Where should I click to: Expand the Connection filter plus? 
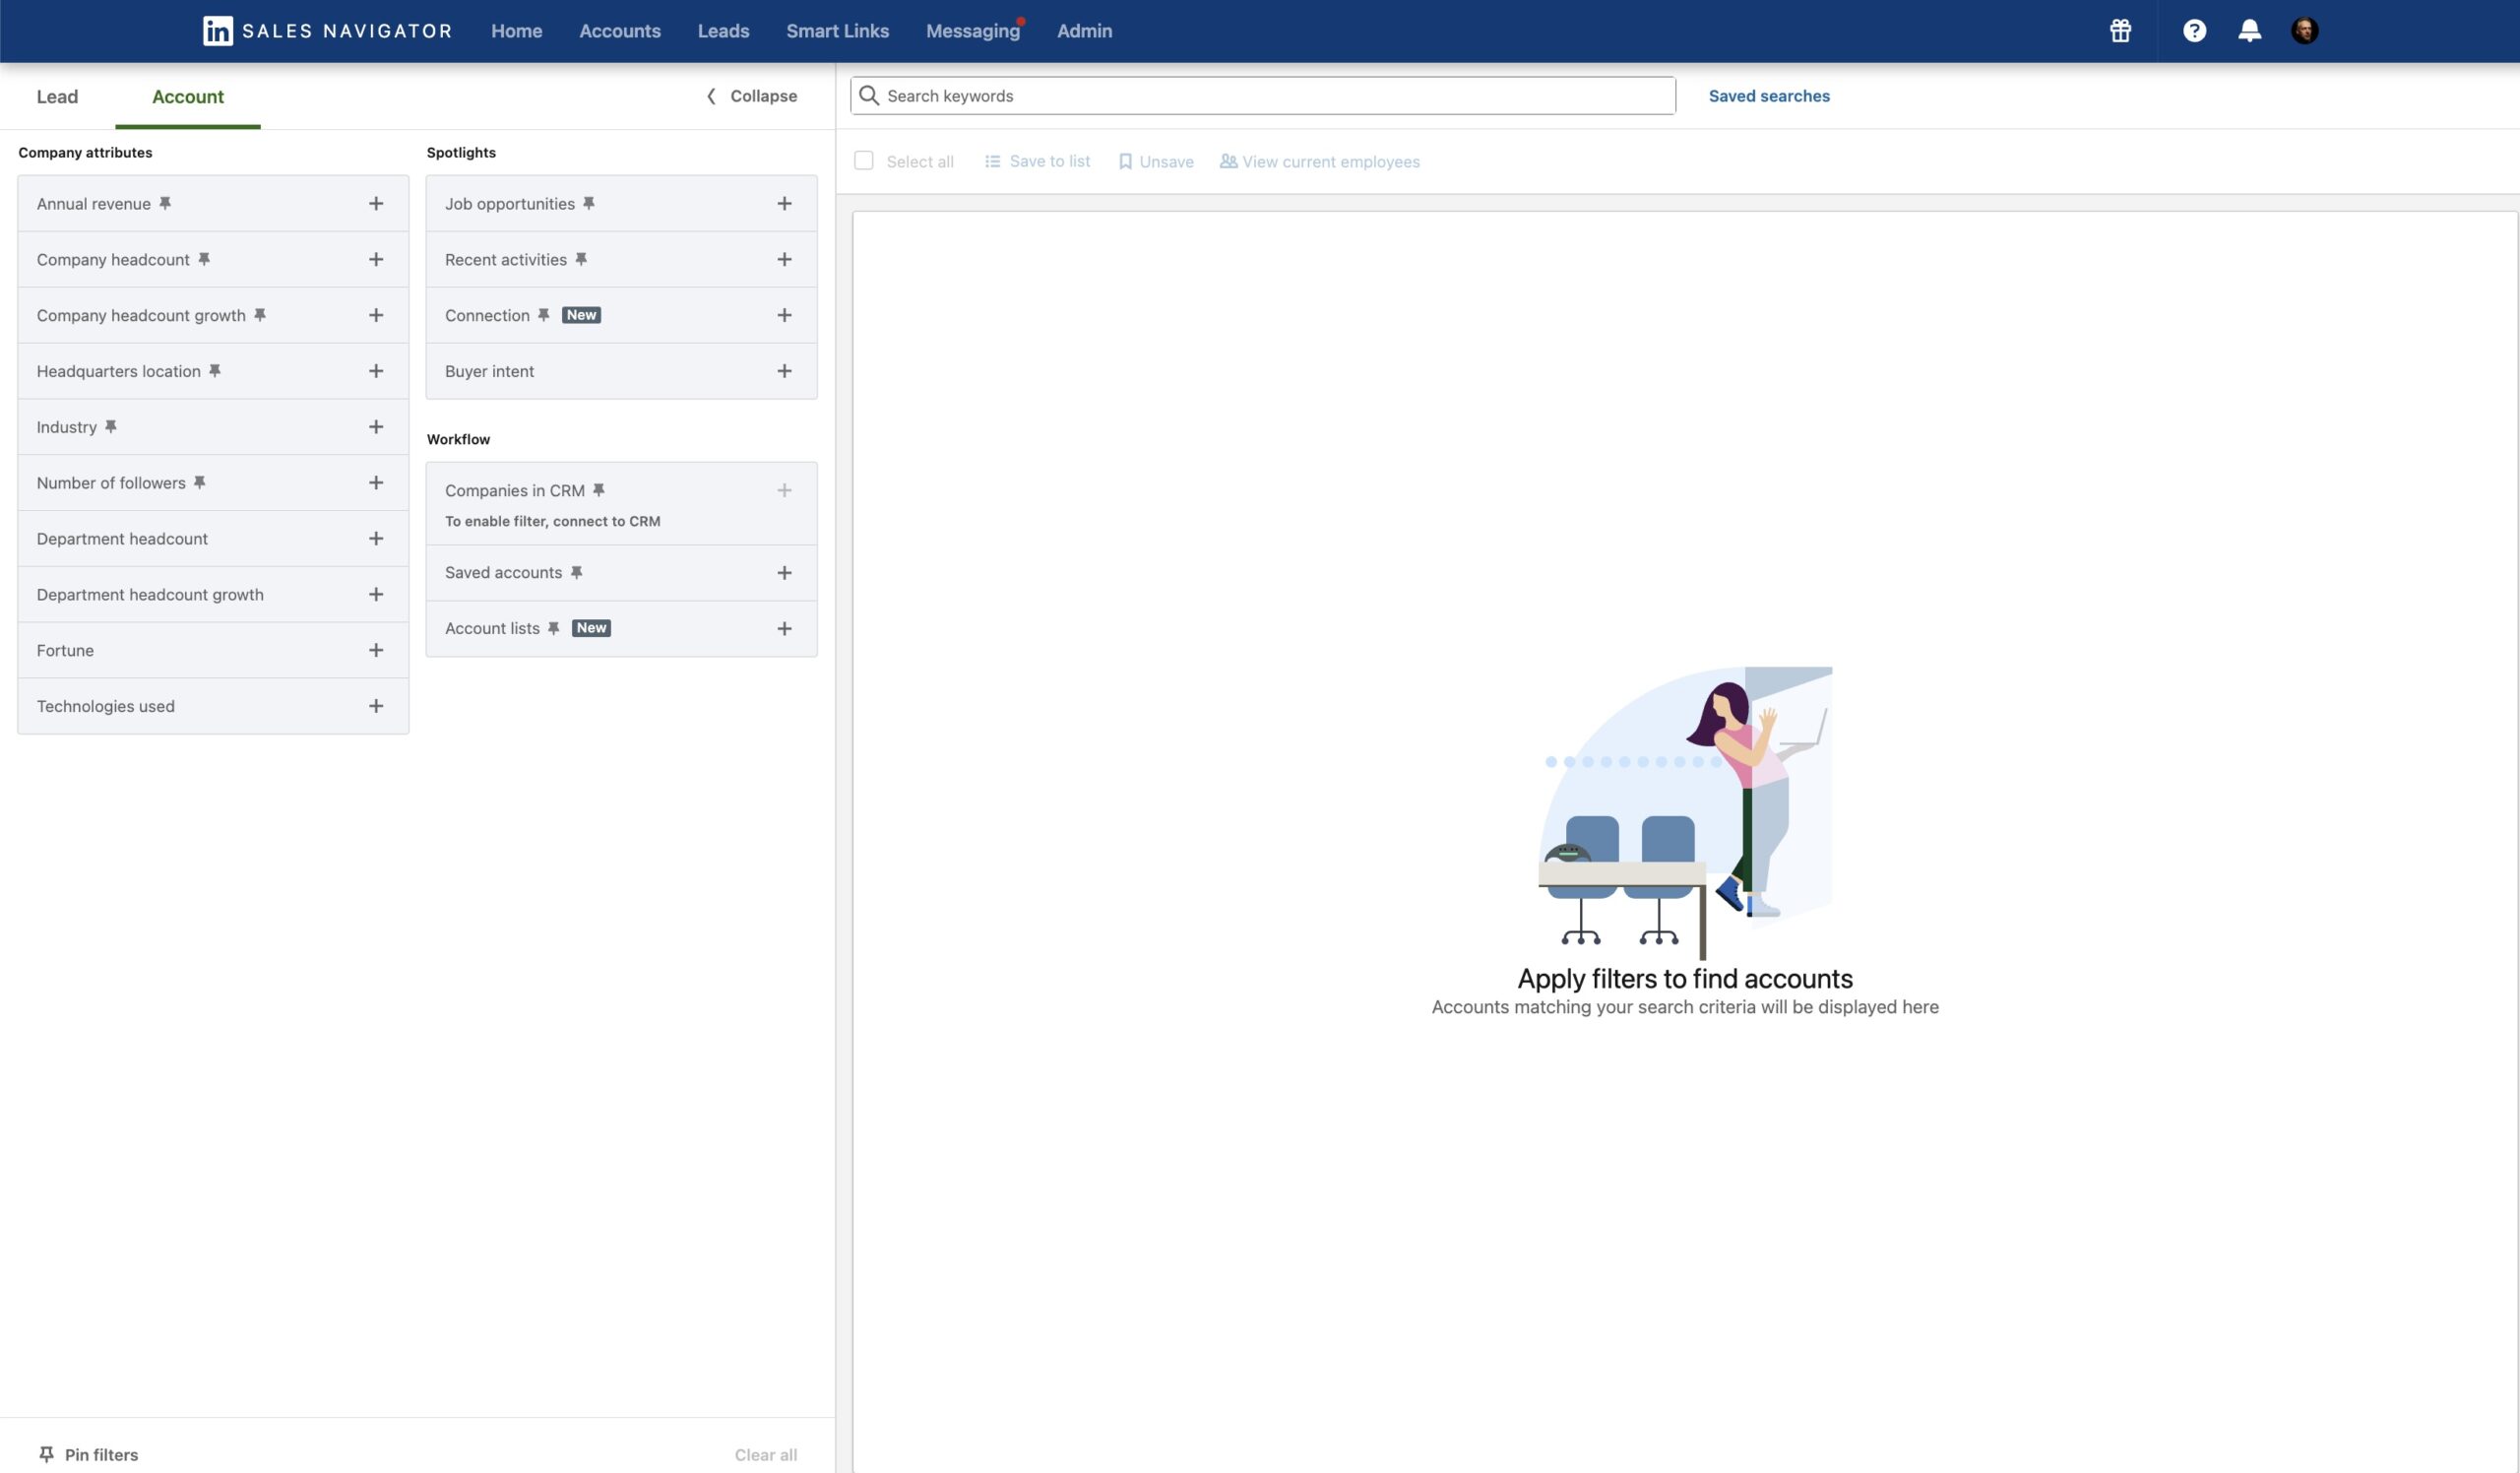point(784,315)
